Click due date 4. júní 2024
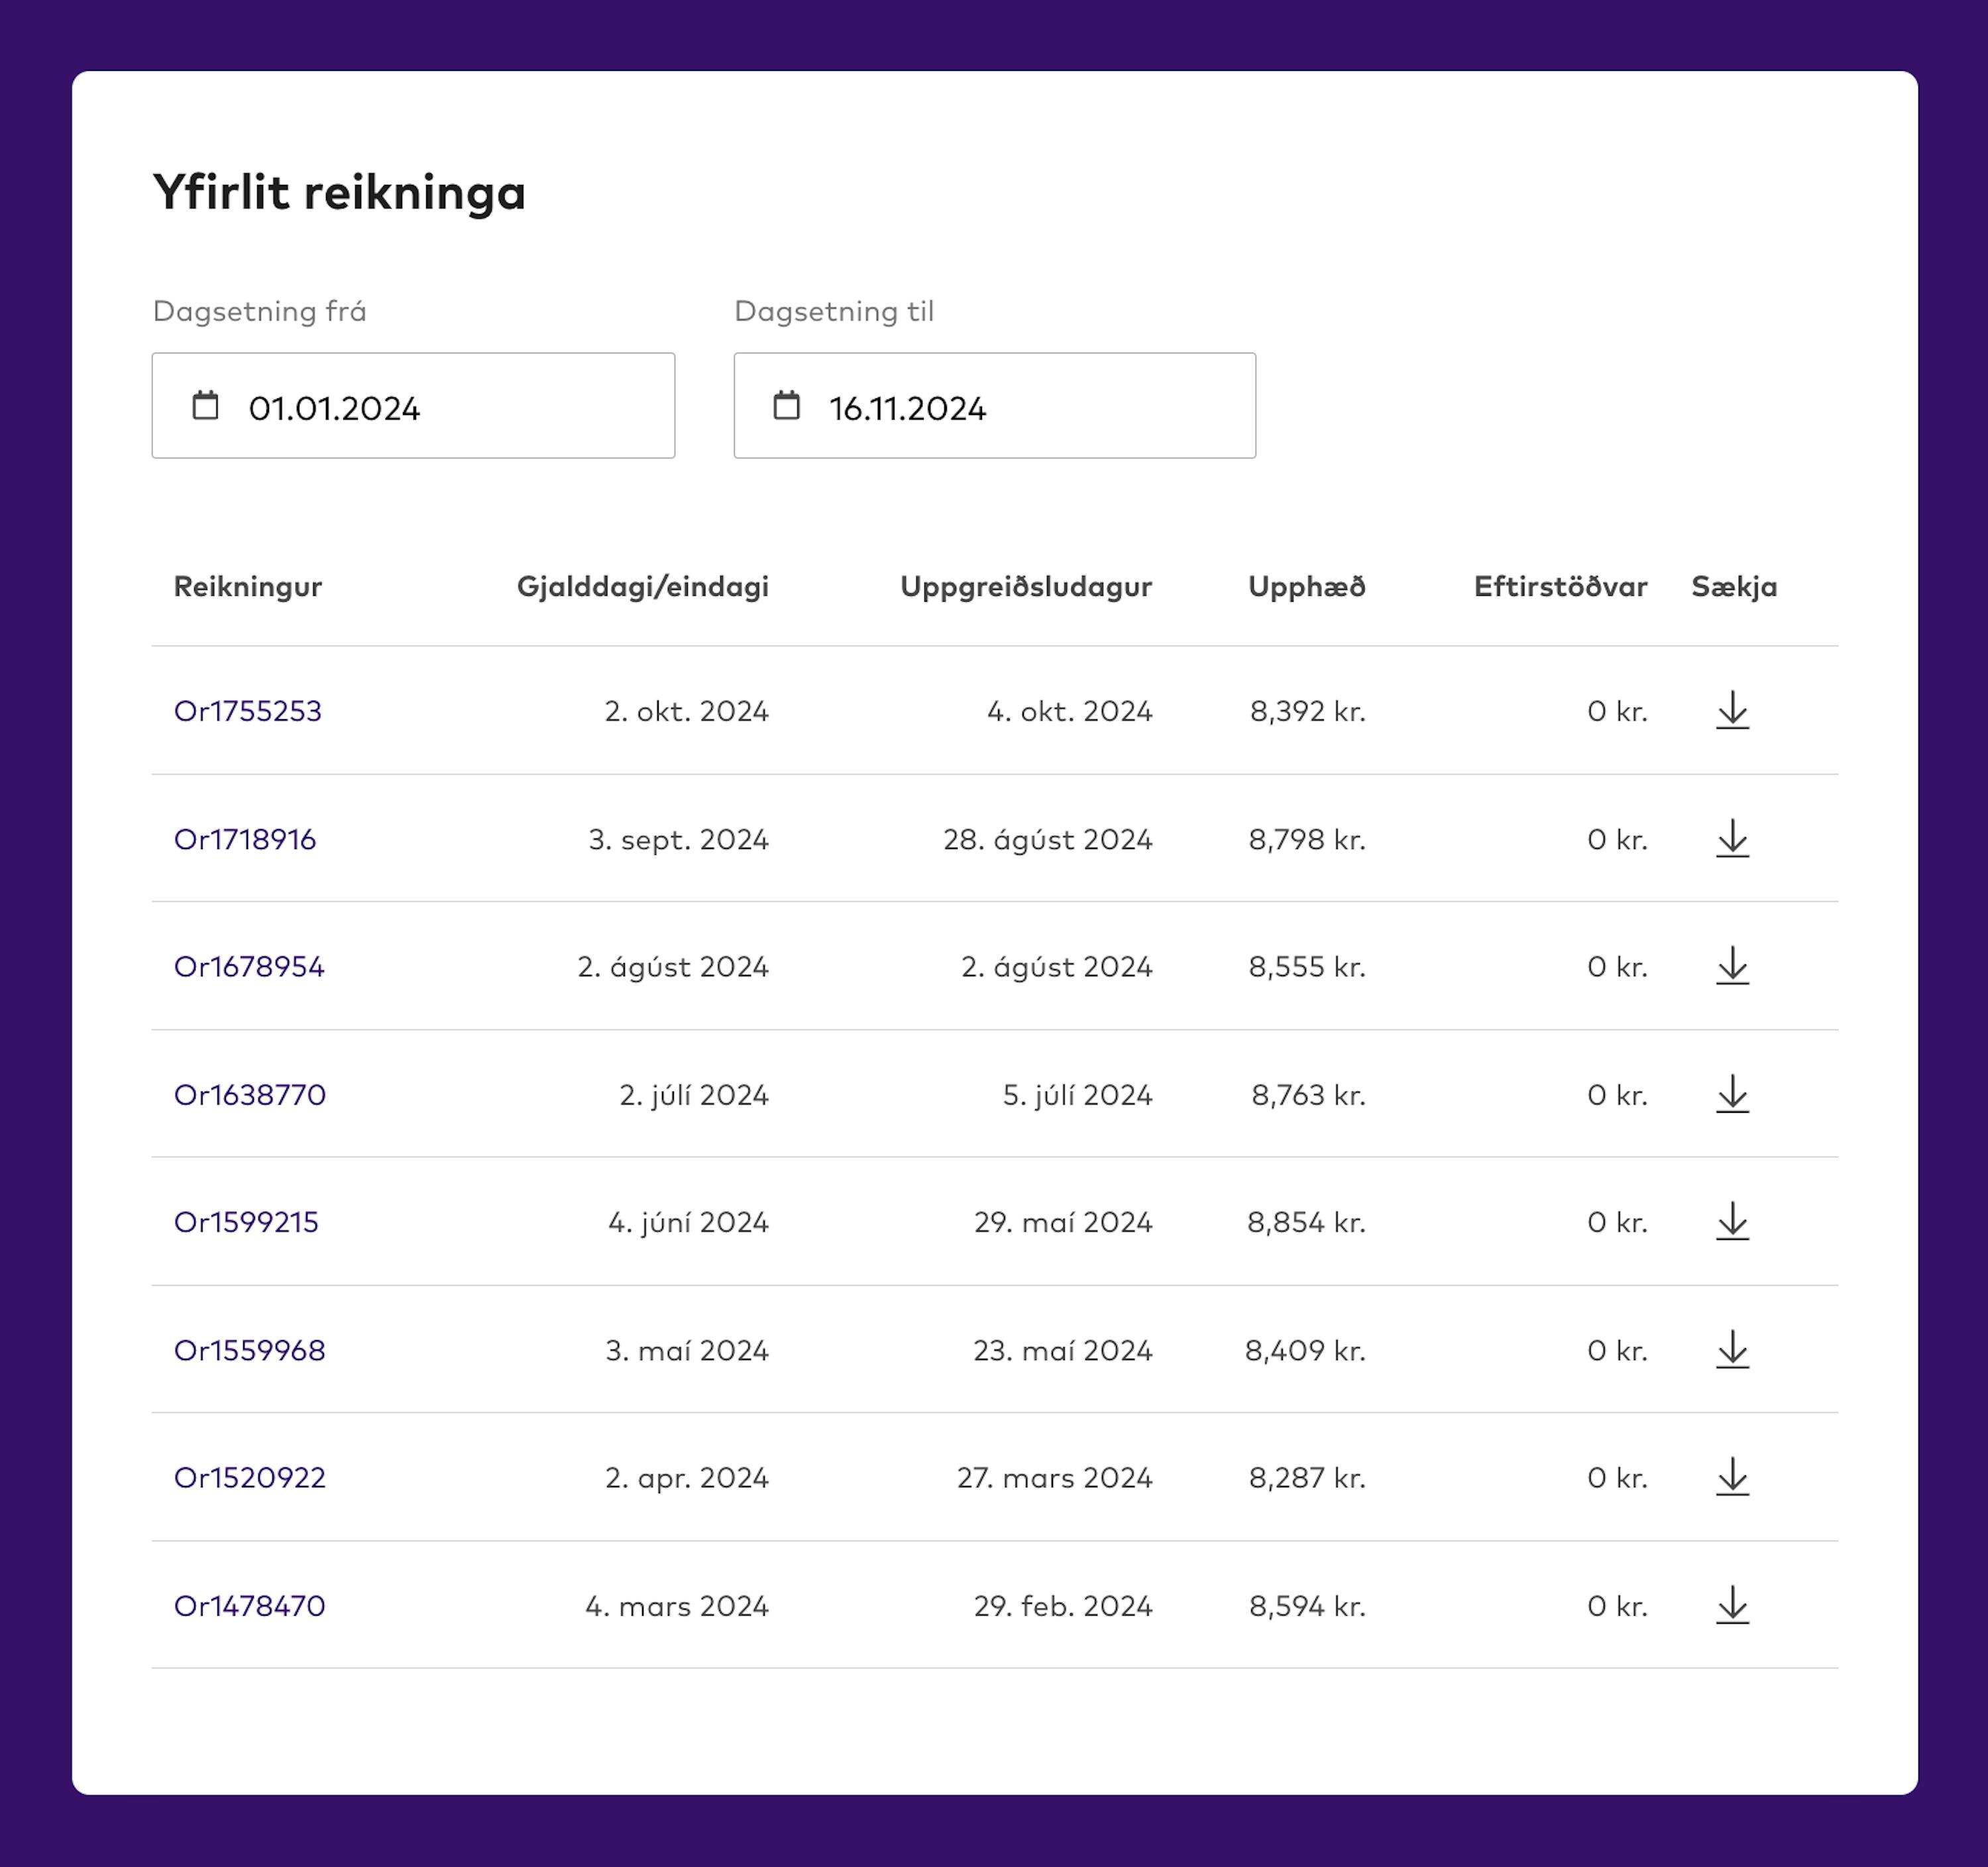1988x1867 pixels. (689, 1222)
